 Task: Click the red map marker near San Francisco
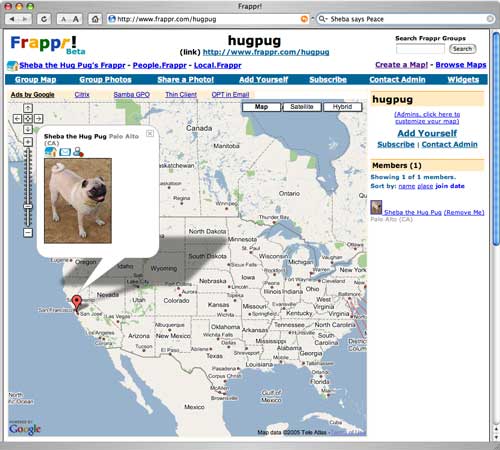[x=77, y=304]
